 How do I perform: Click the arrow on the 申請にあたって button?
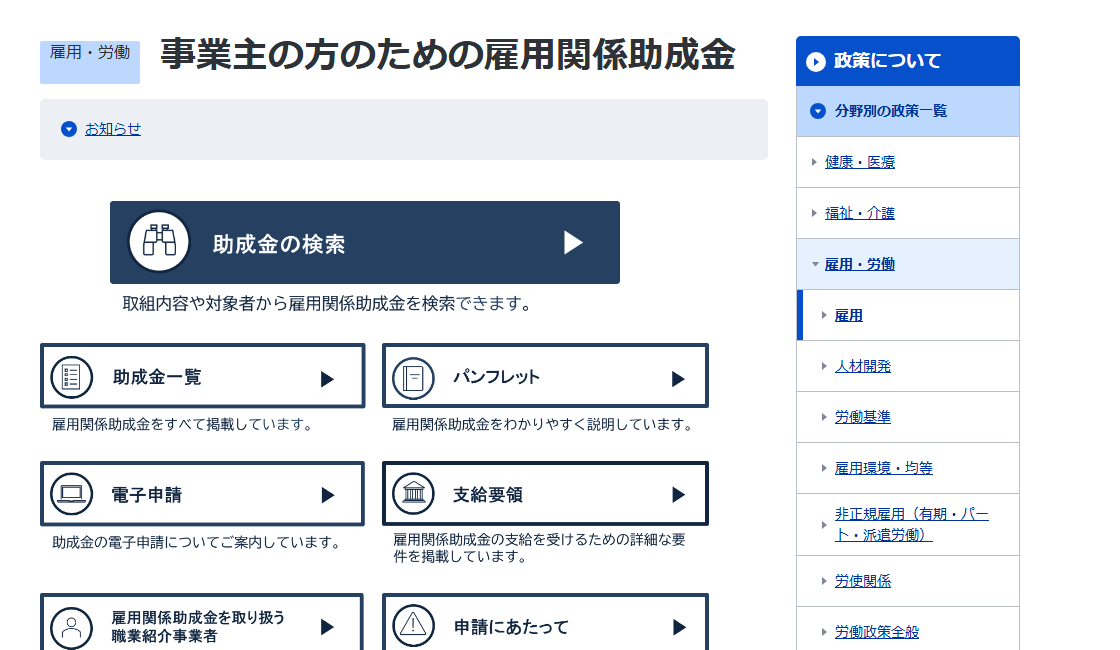(x=679, y=627)
